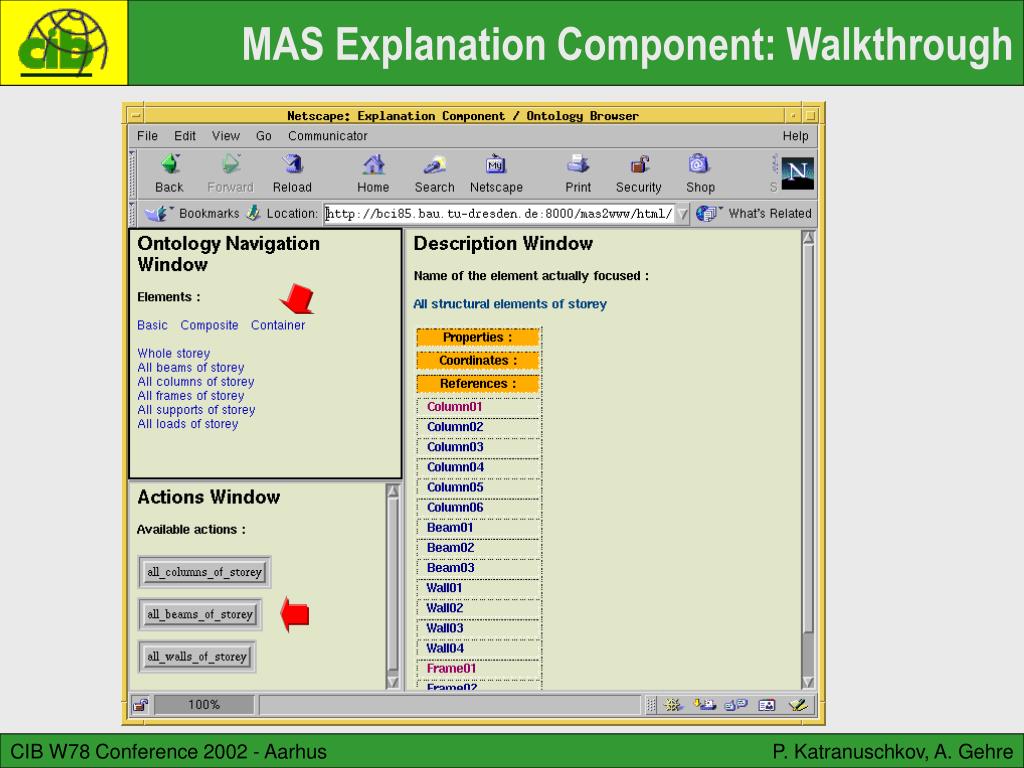Open Newsgroups icon in component bar

tap(736, 705)
